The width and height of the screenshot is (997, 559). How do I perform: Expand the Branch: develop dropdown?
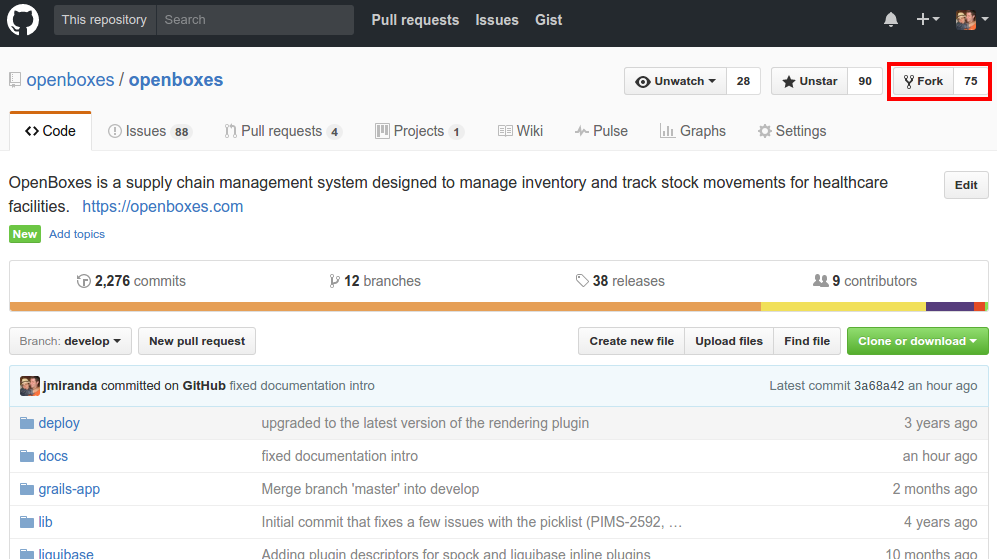[70, 342]
